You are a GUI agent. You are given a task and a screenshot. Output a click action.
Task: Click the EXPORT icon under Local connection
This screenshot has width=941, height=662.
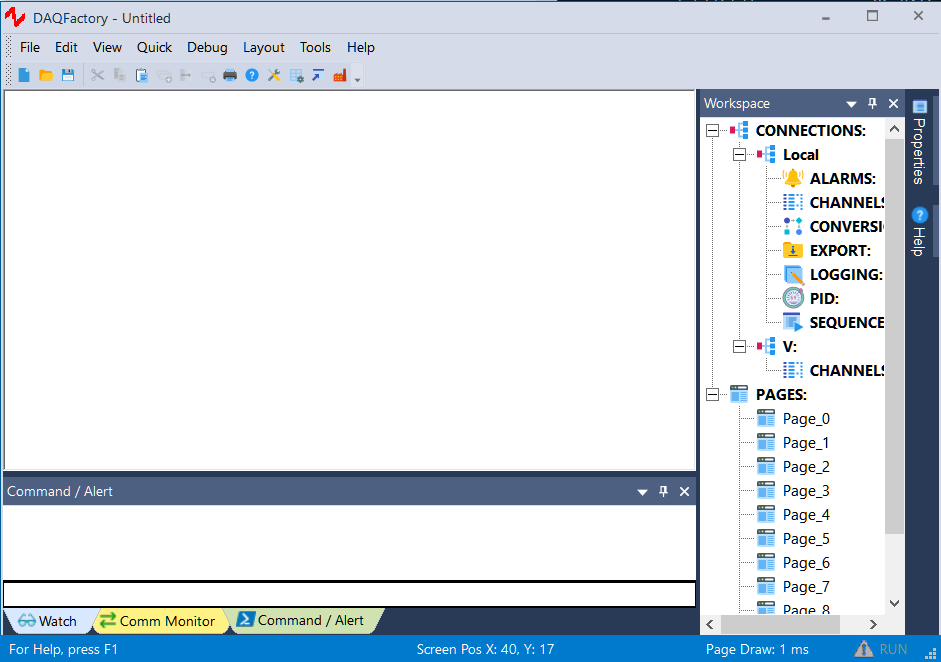pos(791,250)
